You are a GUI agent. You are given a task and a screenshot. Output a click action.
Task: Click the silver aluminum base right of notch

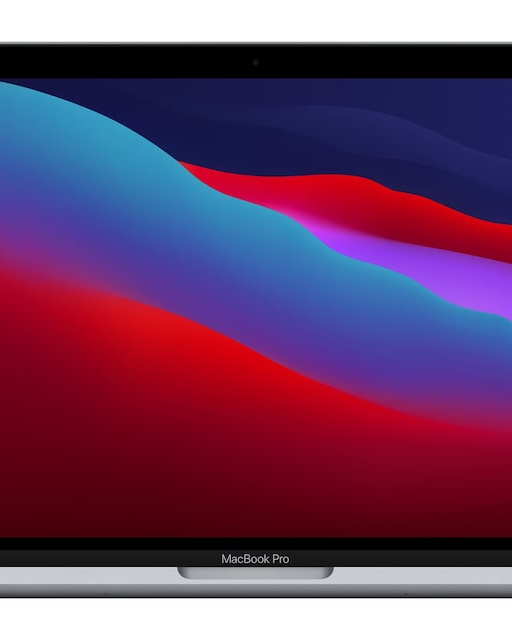pos(423,576)
